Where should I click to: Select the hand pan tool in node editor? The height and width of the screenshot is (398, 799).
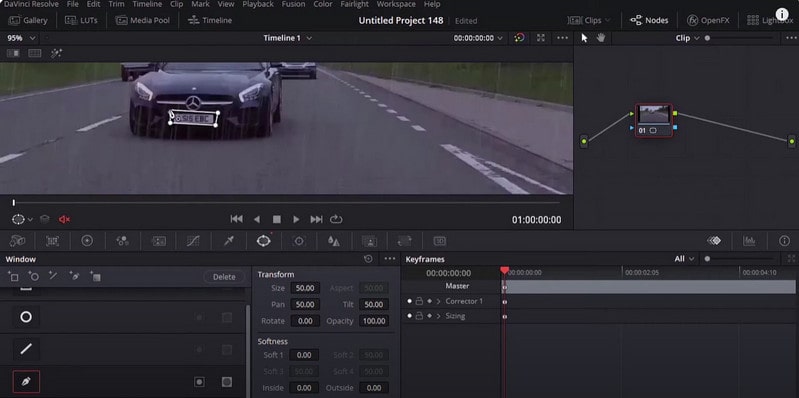pyautogui.click(x=601, y=38)
